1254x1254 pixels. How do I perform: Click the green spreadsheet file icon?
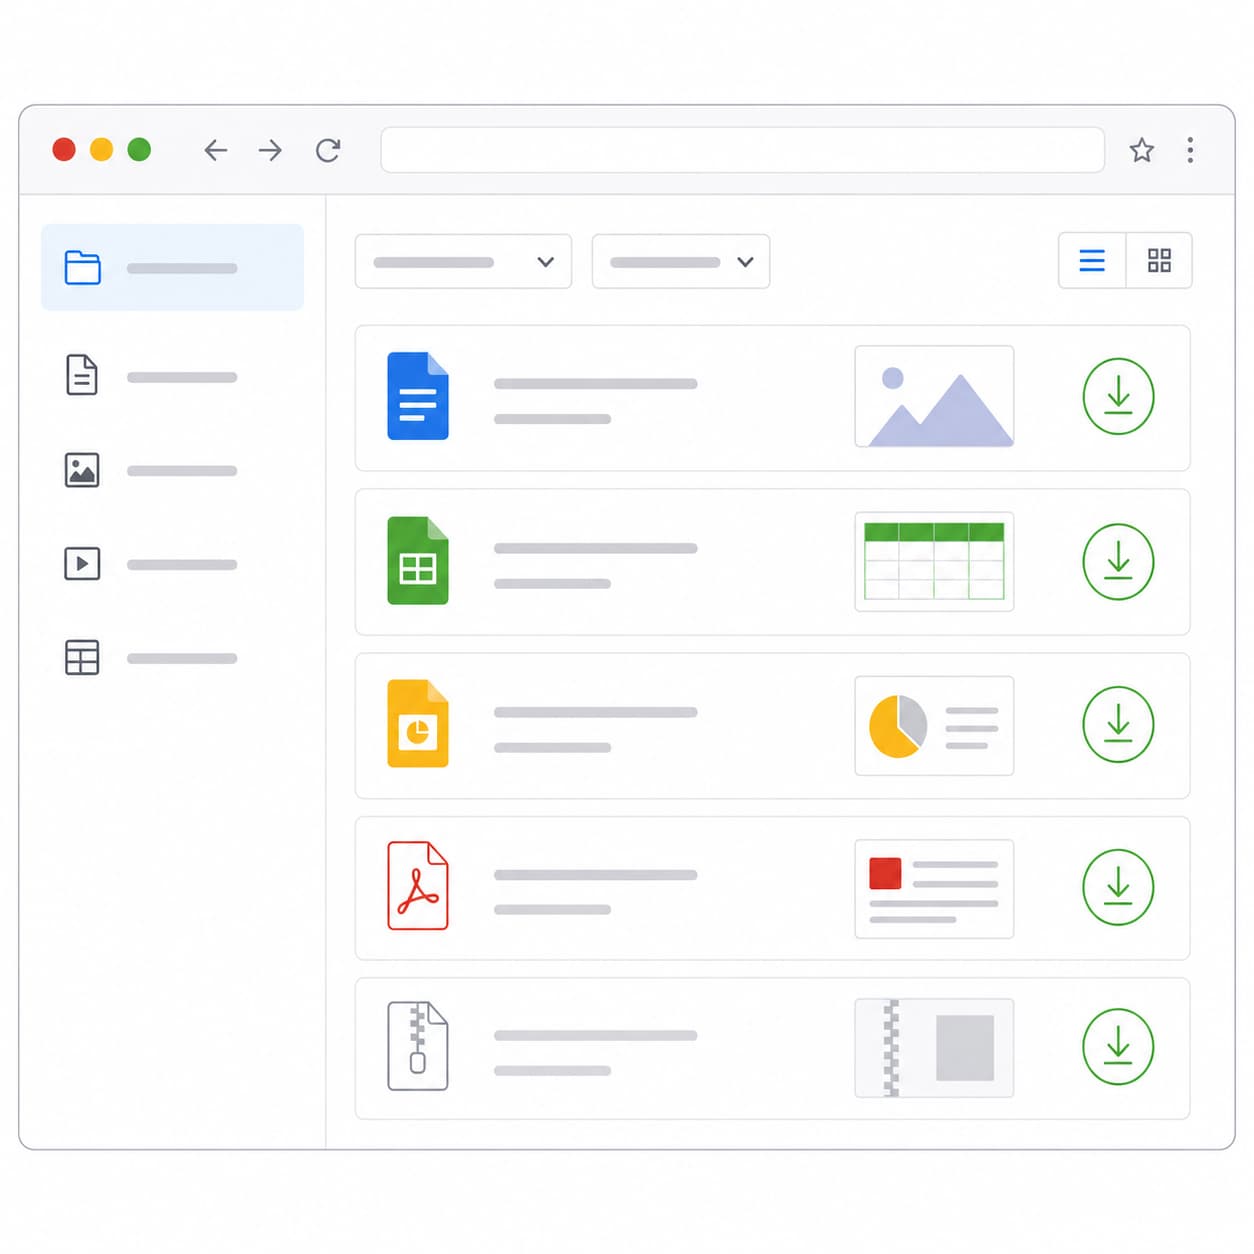(418, 560)
